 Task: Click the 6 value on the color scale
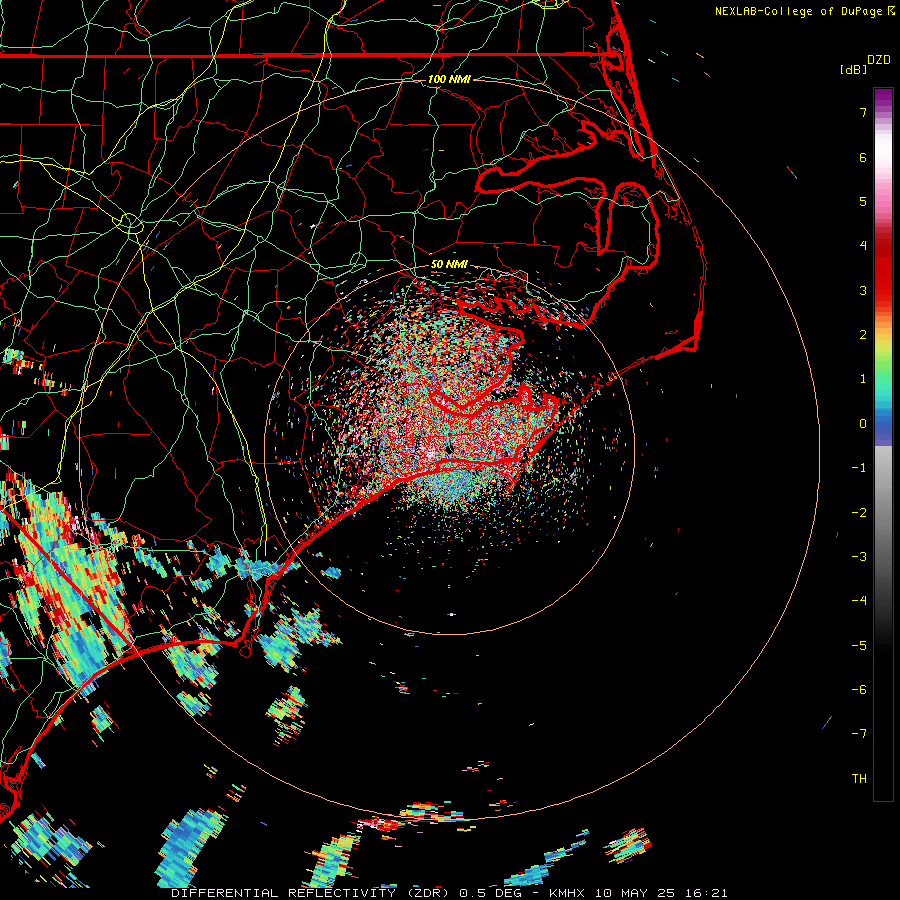point(863,157)
